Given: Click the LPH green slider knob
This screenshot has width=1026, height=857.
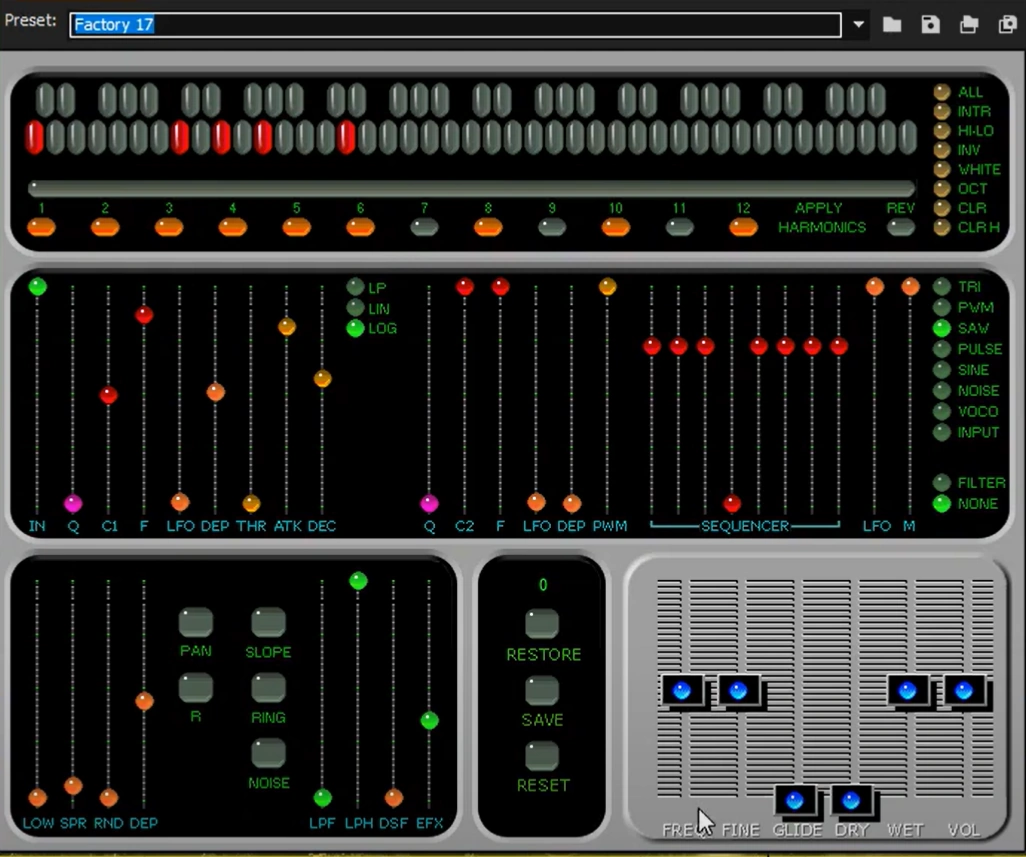Looking at the screenshot, I should [x=358, y=581].
